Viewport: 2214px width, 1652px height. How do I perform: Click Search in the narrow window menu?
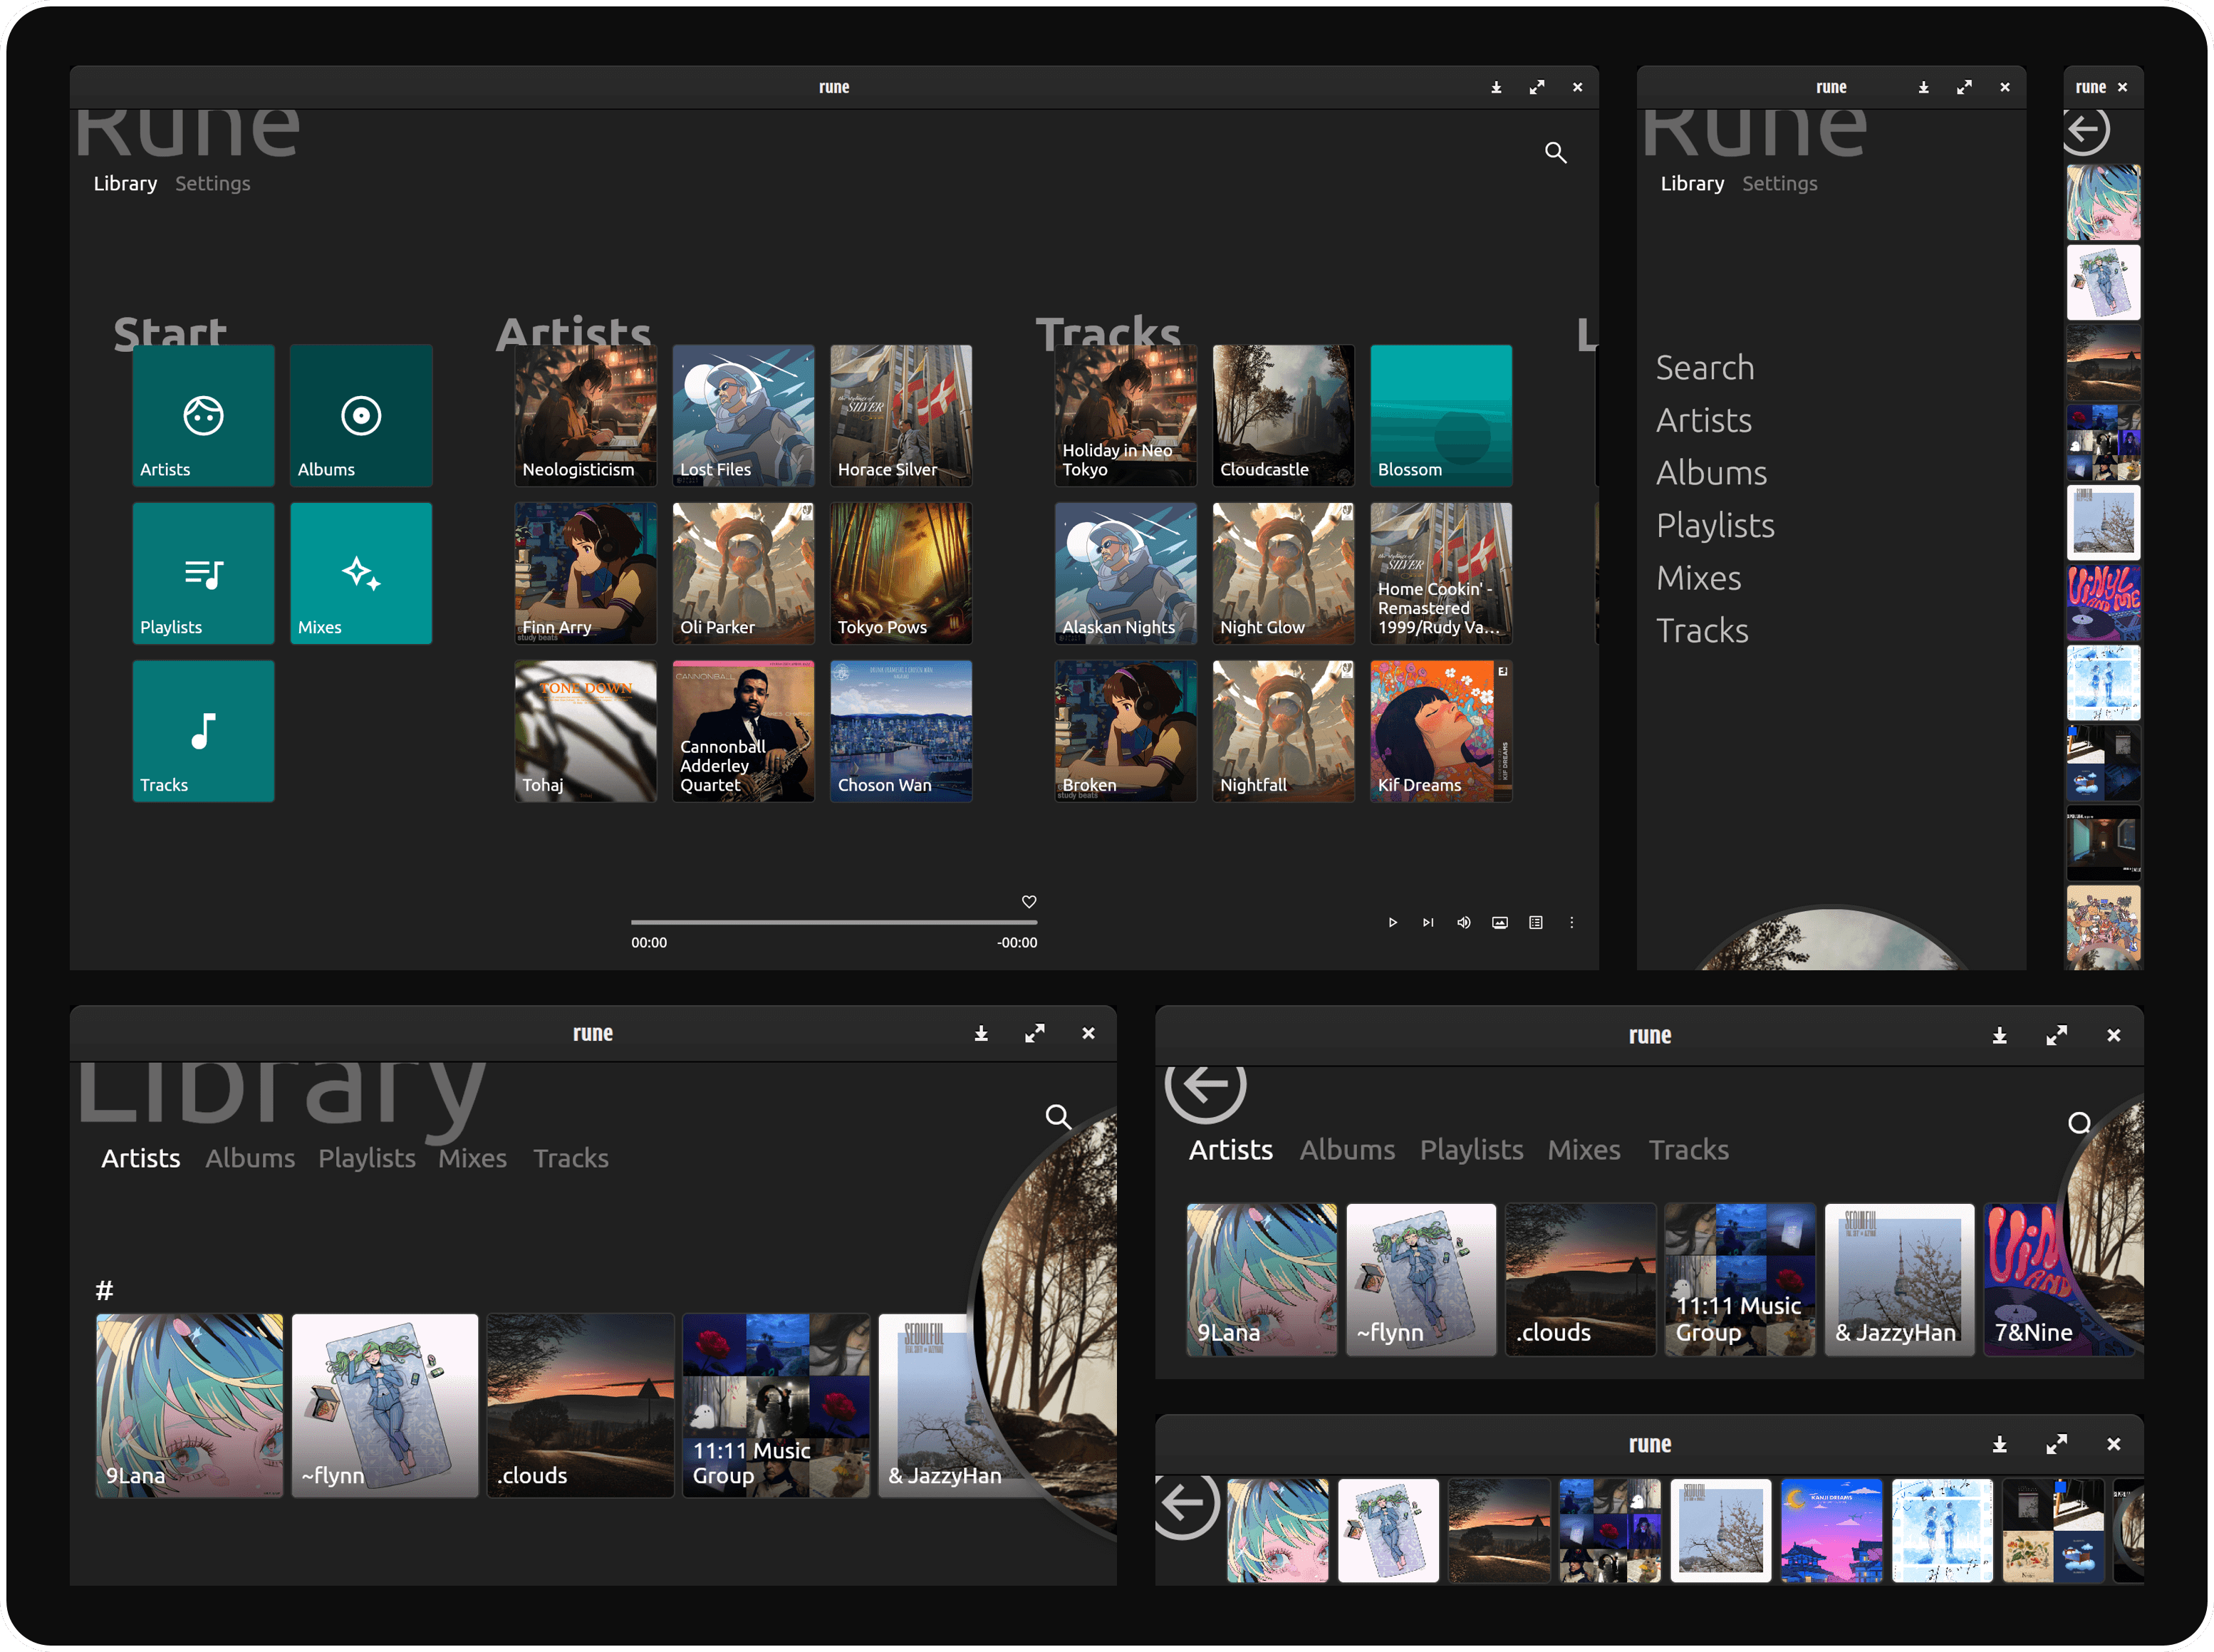pos(1705,368)
